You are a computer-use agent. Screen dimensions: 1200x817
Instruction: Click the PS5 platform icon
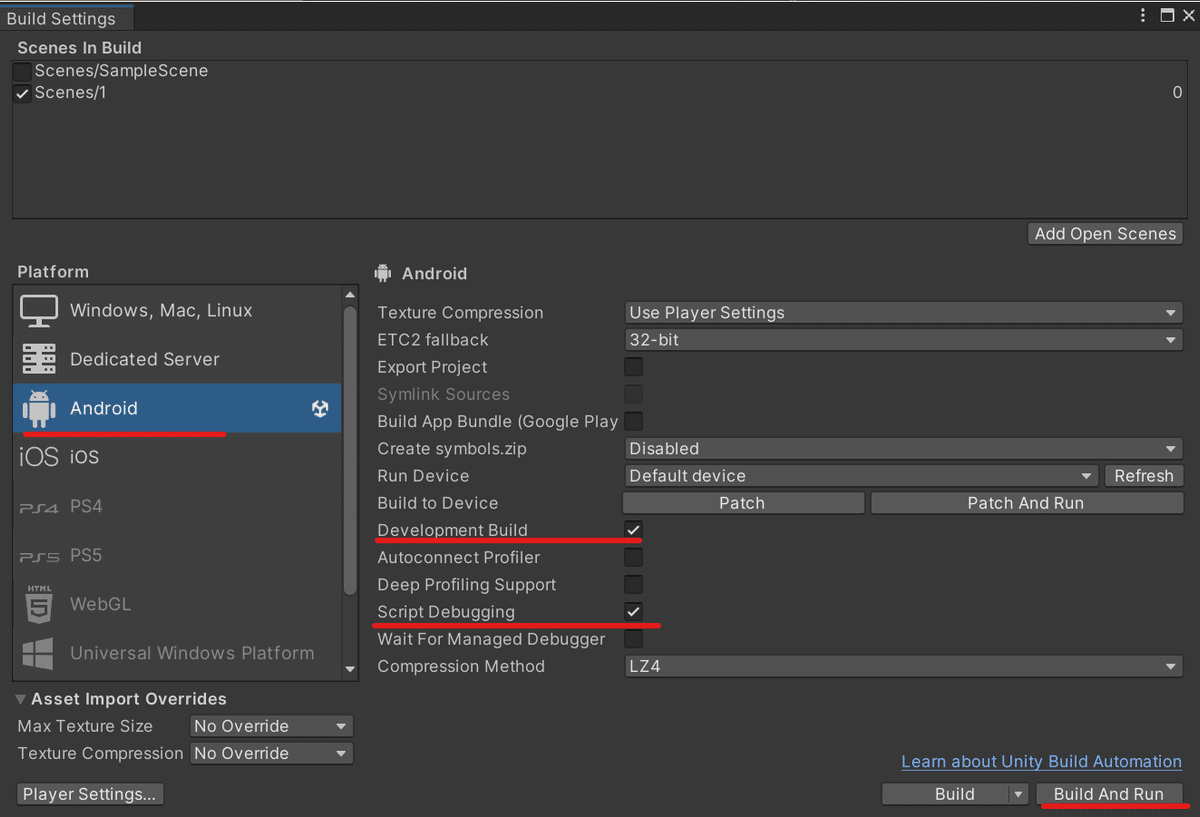tap(39, 556)
